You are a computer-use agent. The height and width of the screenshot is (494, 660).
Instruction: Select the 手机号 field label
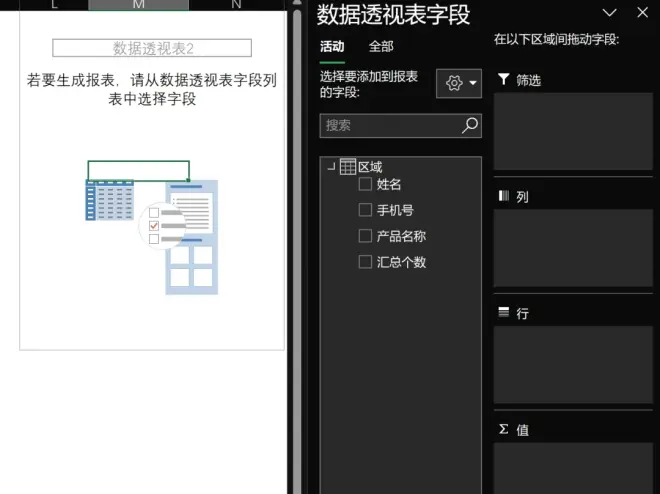coord(395,210)
